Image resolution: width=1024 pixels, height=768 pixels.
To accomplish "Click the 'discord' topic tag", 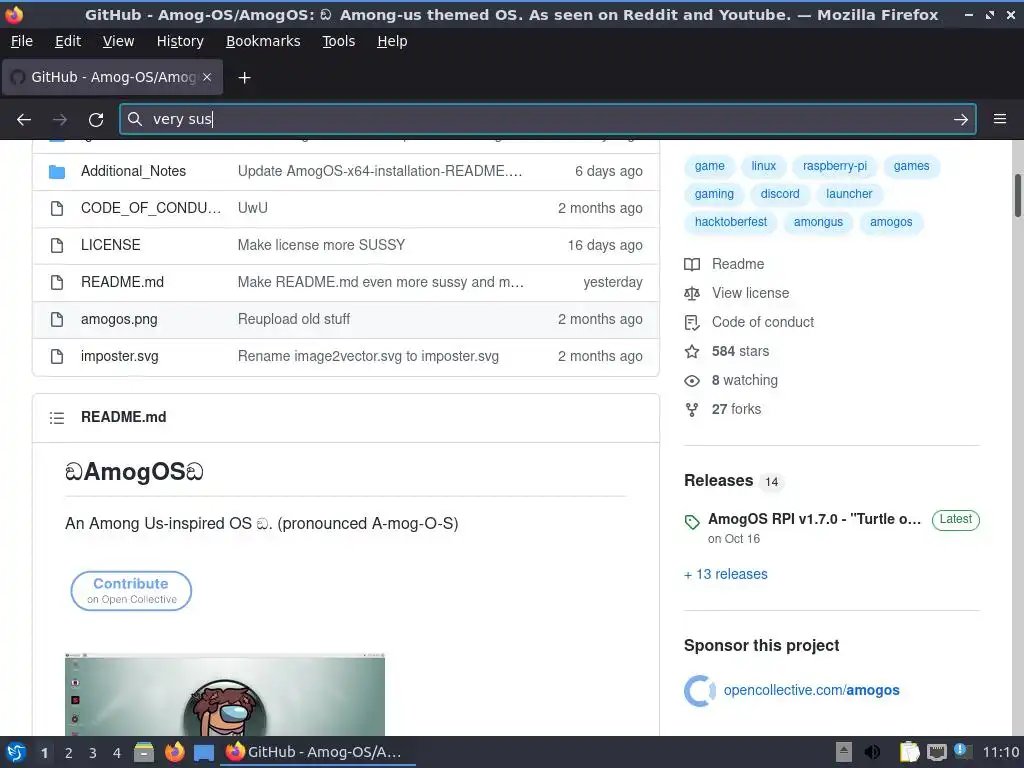I will pyautogui.click(x=780, y=195).
